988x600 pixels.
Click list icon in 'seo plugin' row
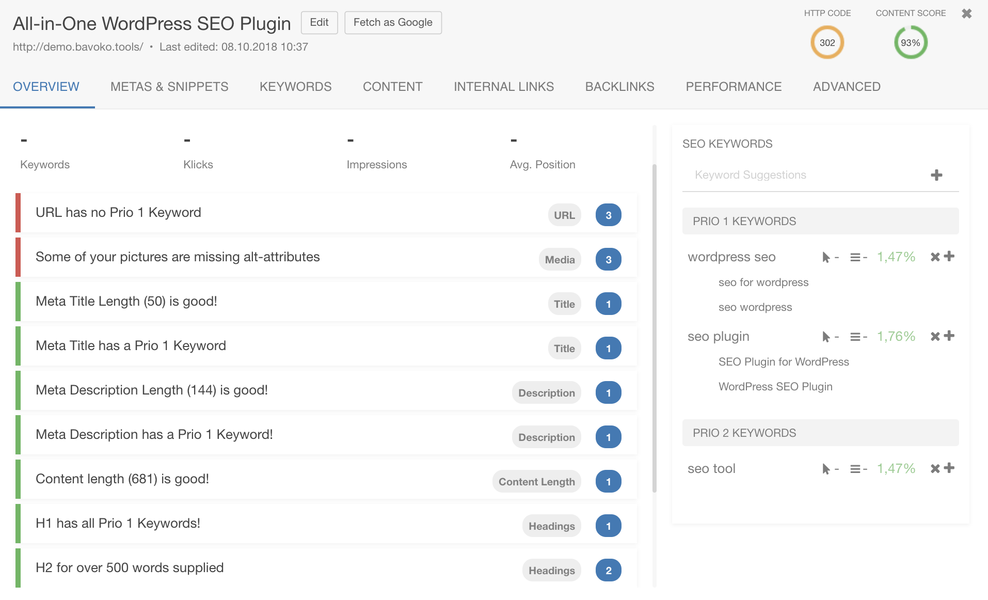coord(855,337)
